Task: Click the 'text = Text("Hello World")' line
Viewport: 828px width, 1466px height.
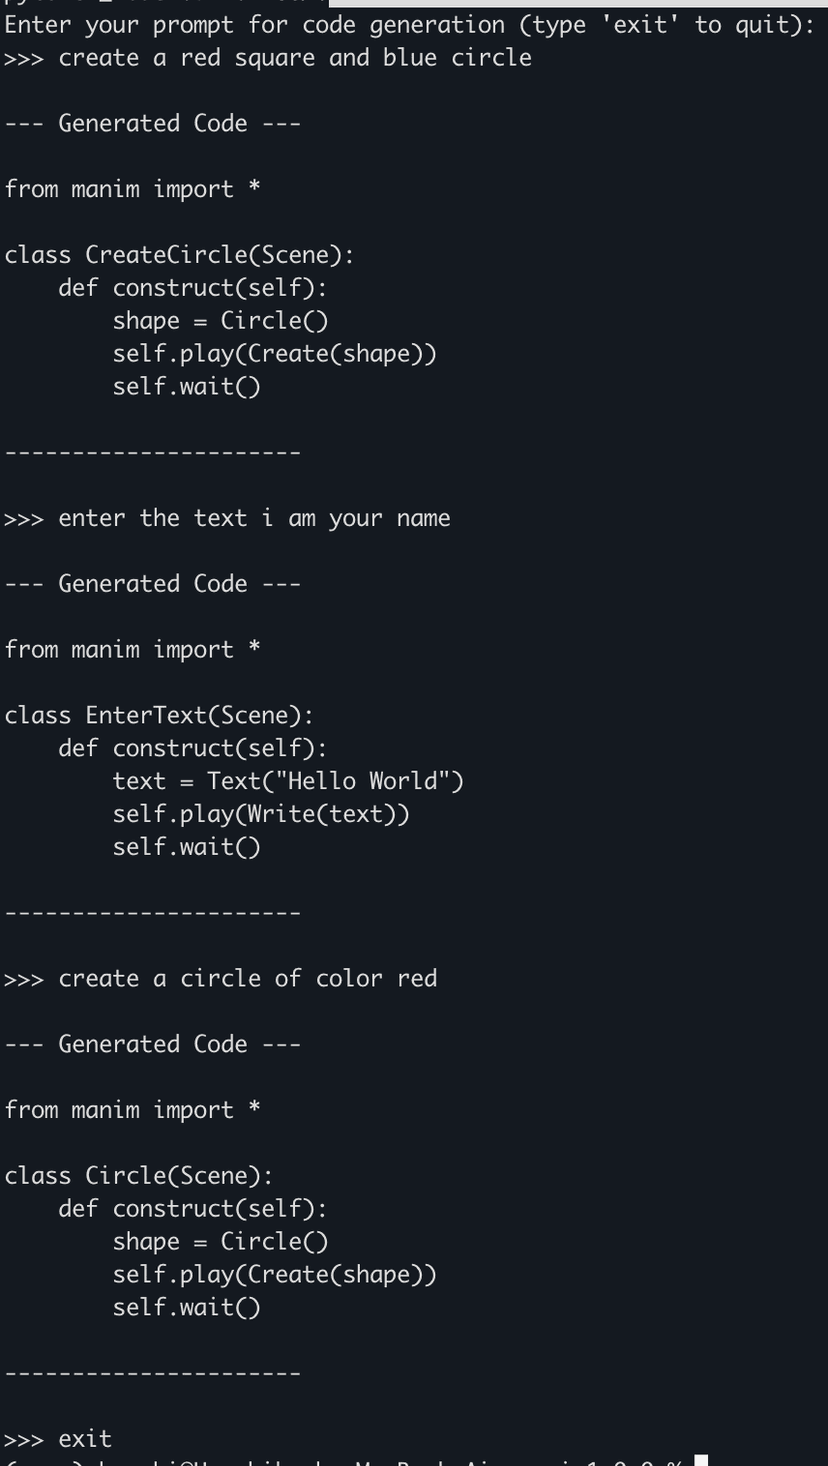Action: point(288,781)
